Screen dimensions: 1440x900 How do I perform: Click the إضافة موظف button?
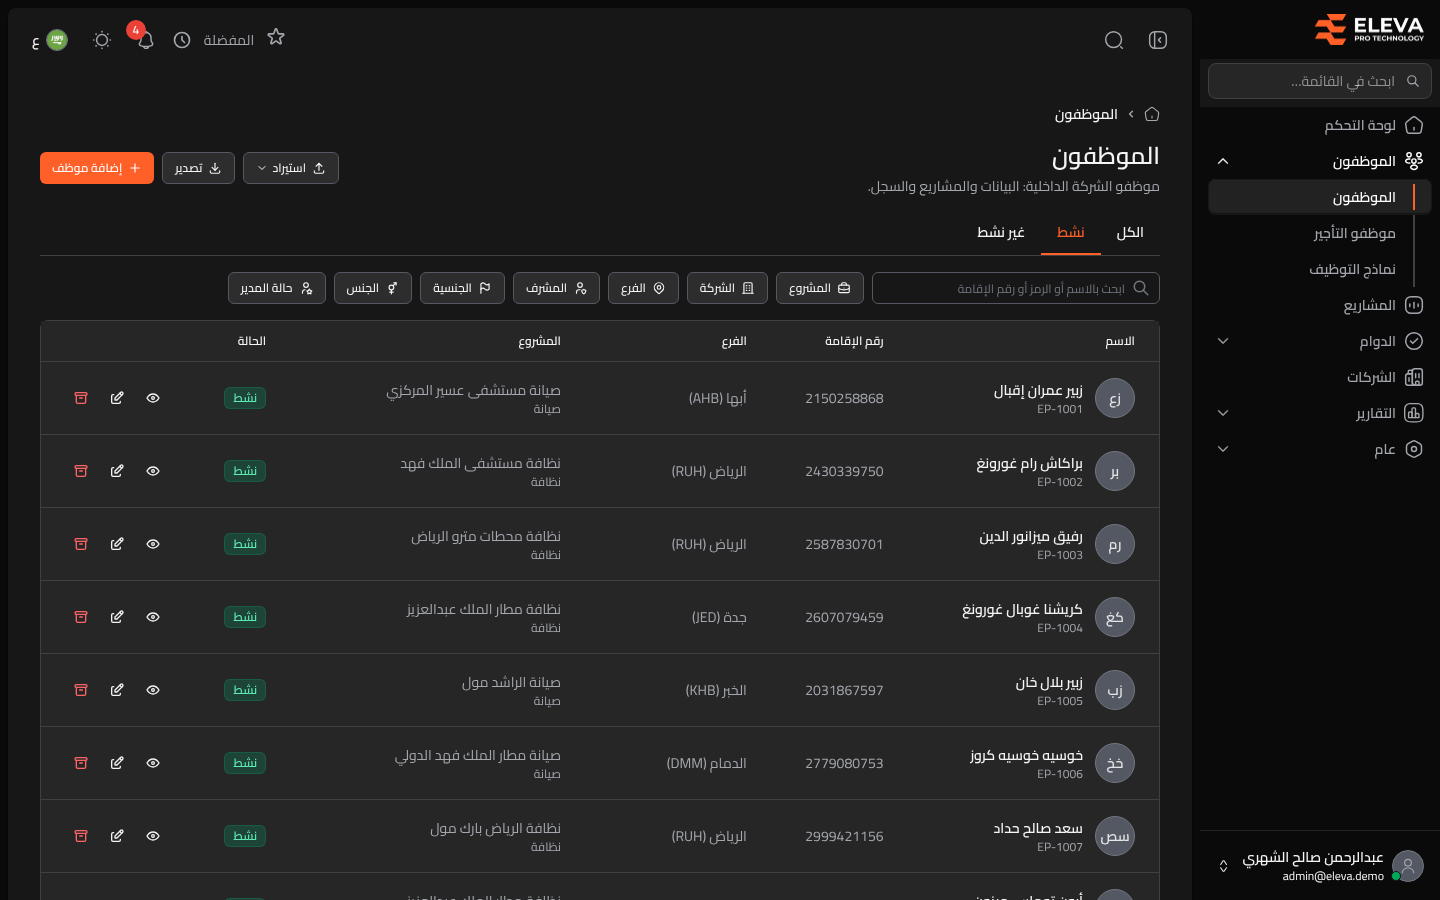pos(97,168)
